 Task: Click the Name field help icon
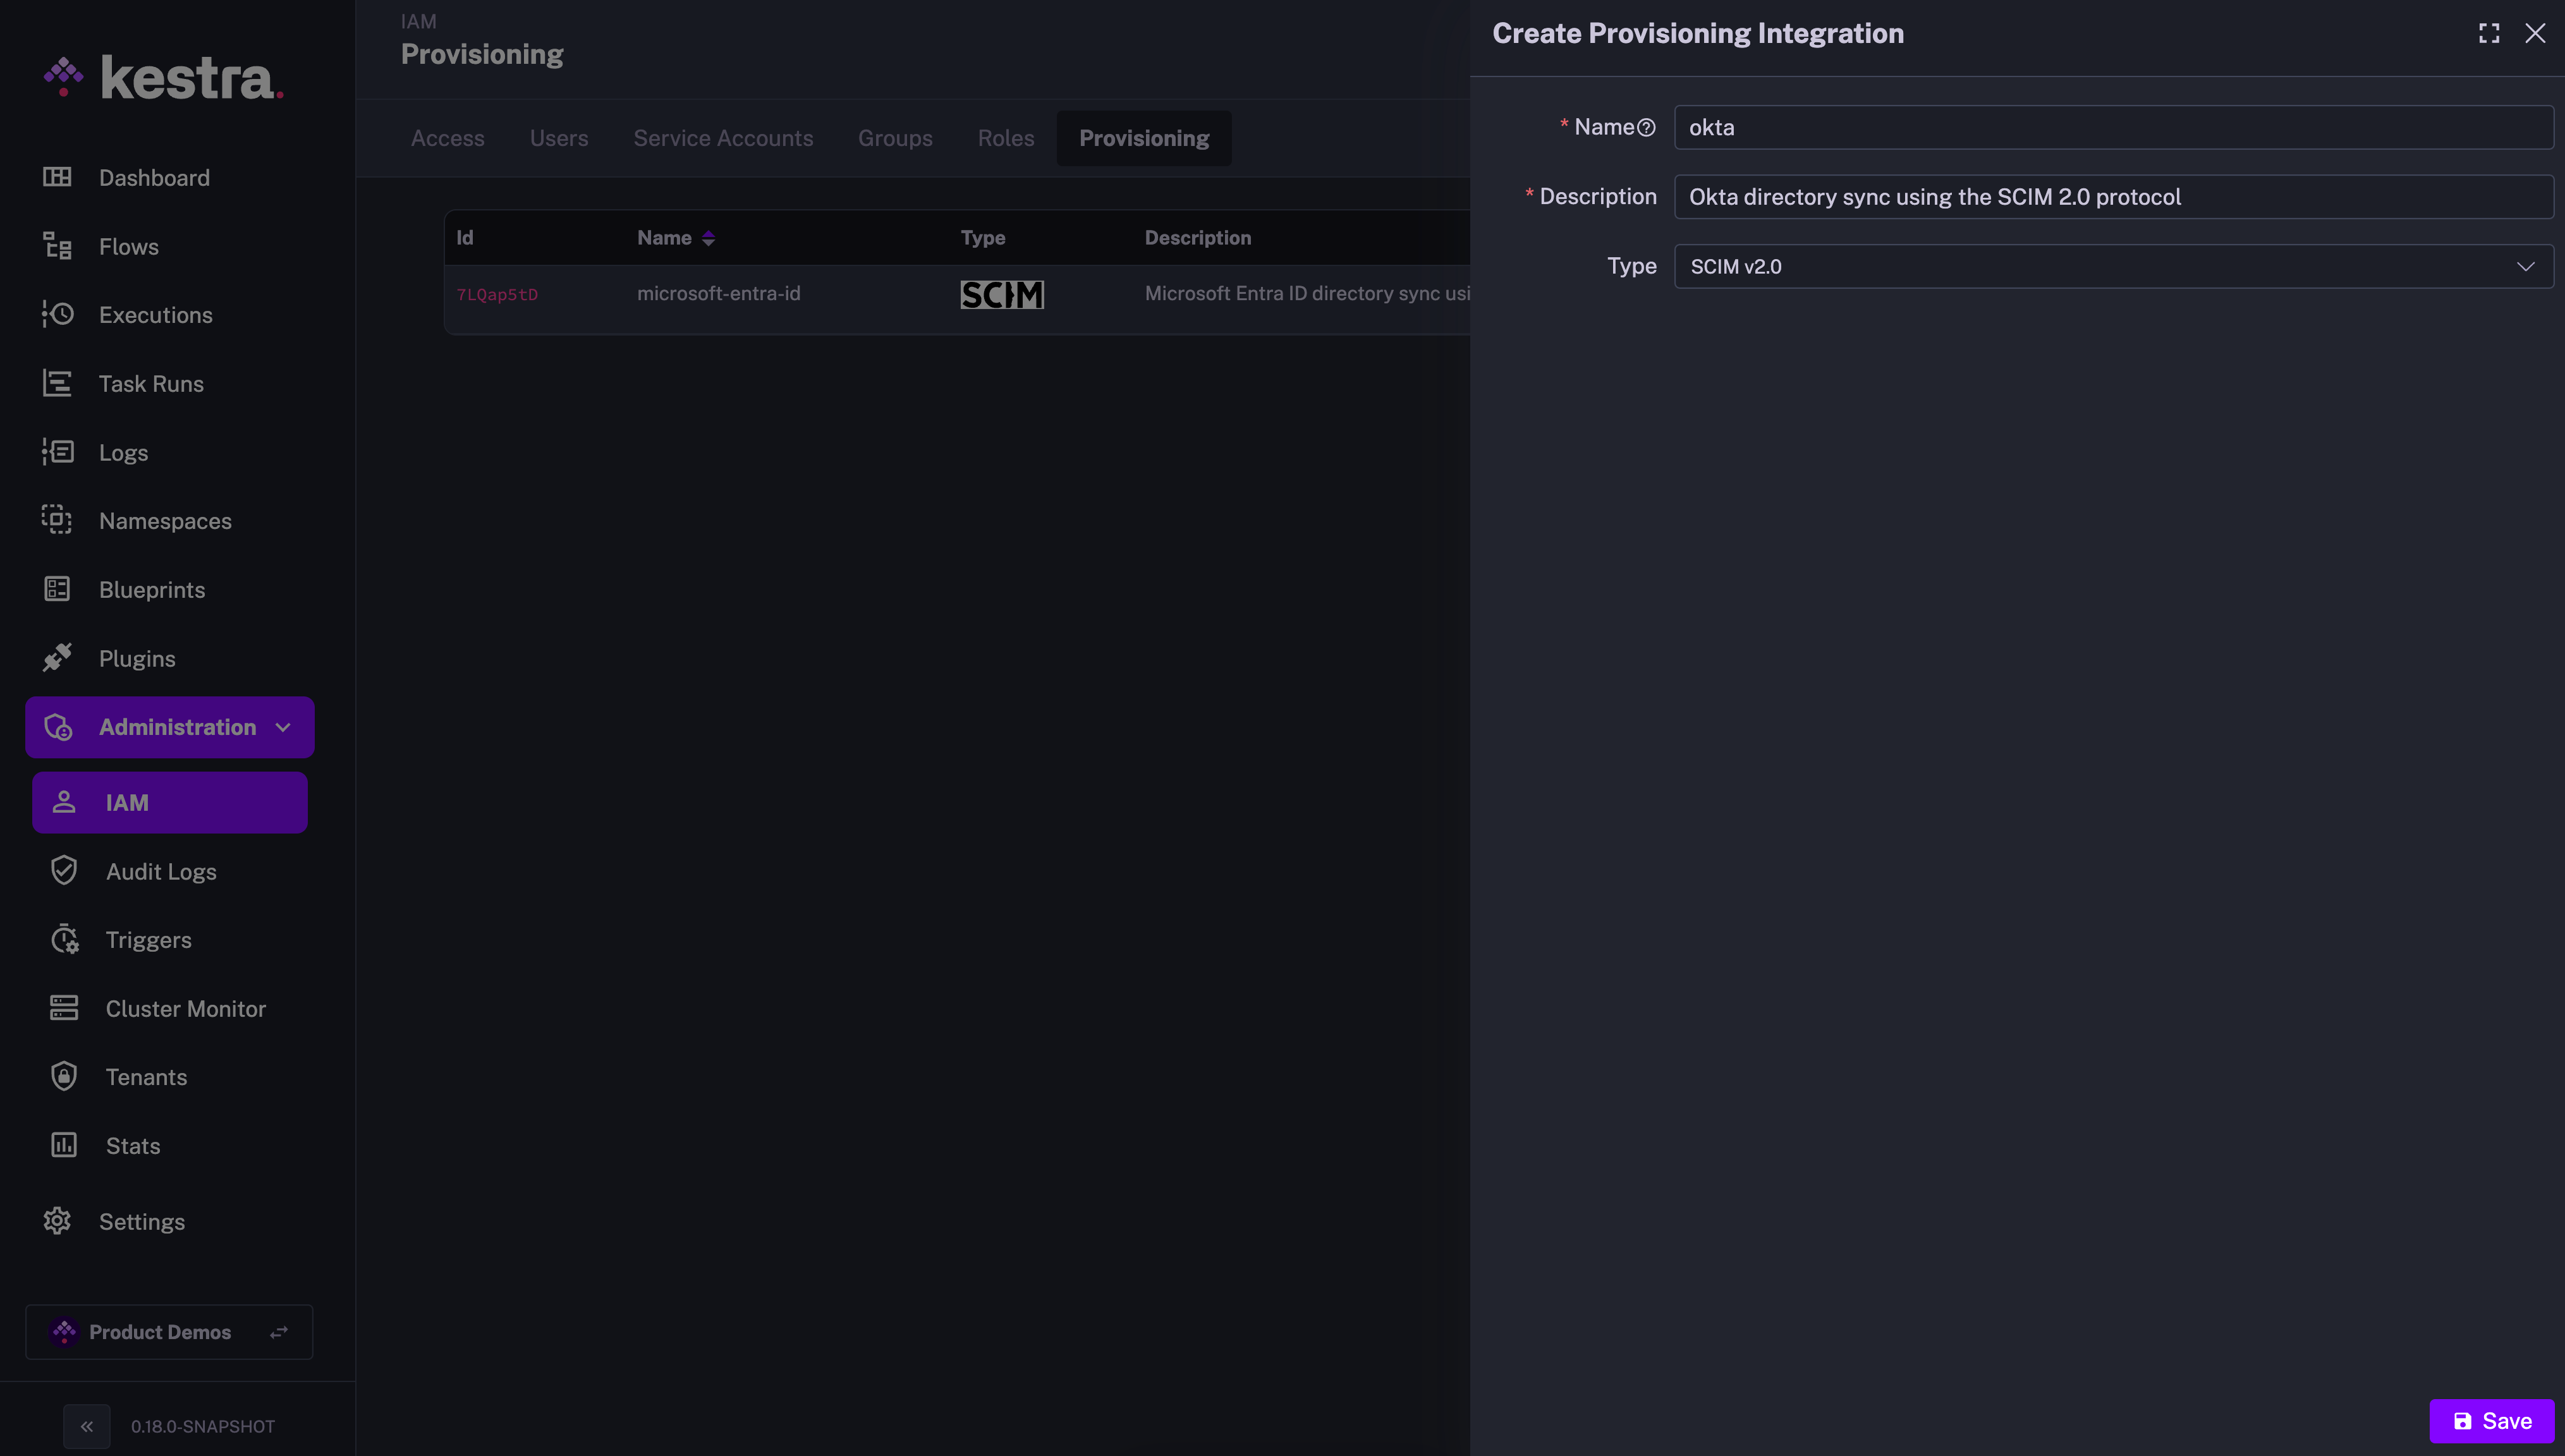pos(1646,127)
